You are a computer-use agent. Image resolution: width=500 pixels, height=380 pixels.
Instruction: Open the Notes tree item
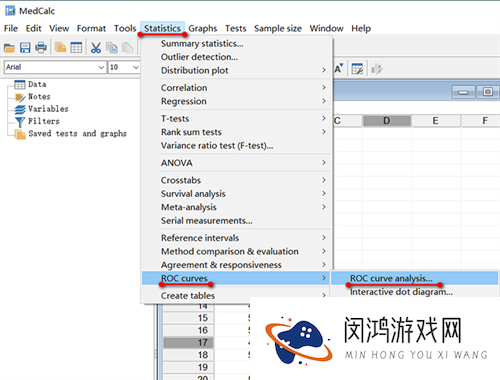(39, 97)
